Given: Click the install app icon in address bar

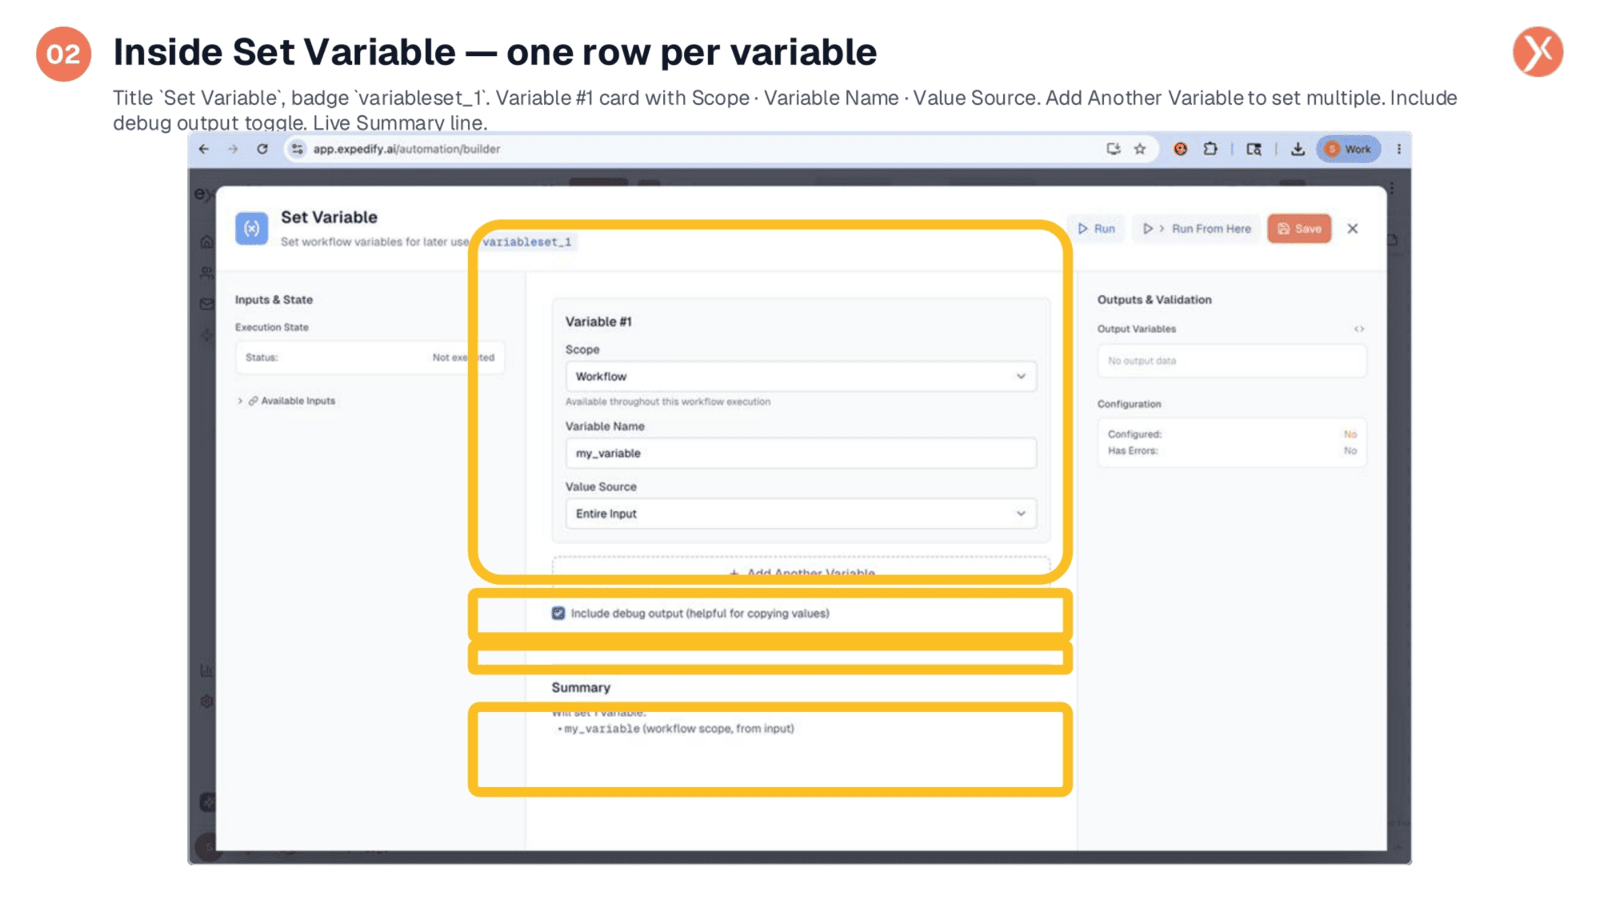Looking at the screenshot, I should [x=1113, y=149].
